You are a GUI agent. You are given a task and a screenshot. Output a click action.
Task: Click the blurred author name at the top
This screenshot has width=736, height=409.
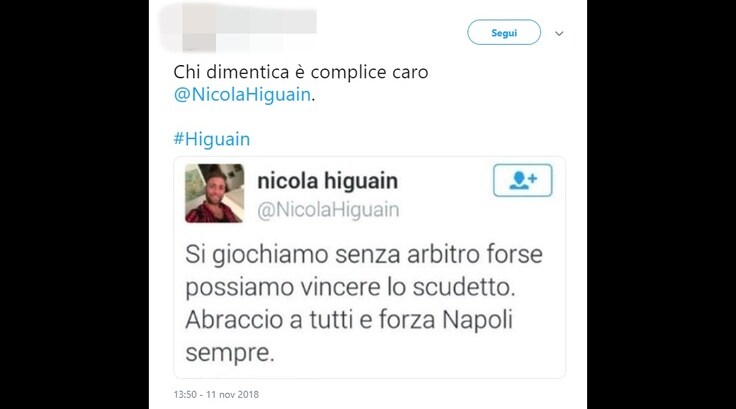267,19
